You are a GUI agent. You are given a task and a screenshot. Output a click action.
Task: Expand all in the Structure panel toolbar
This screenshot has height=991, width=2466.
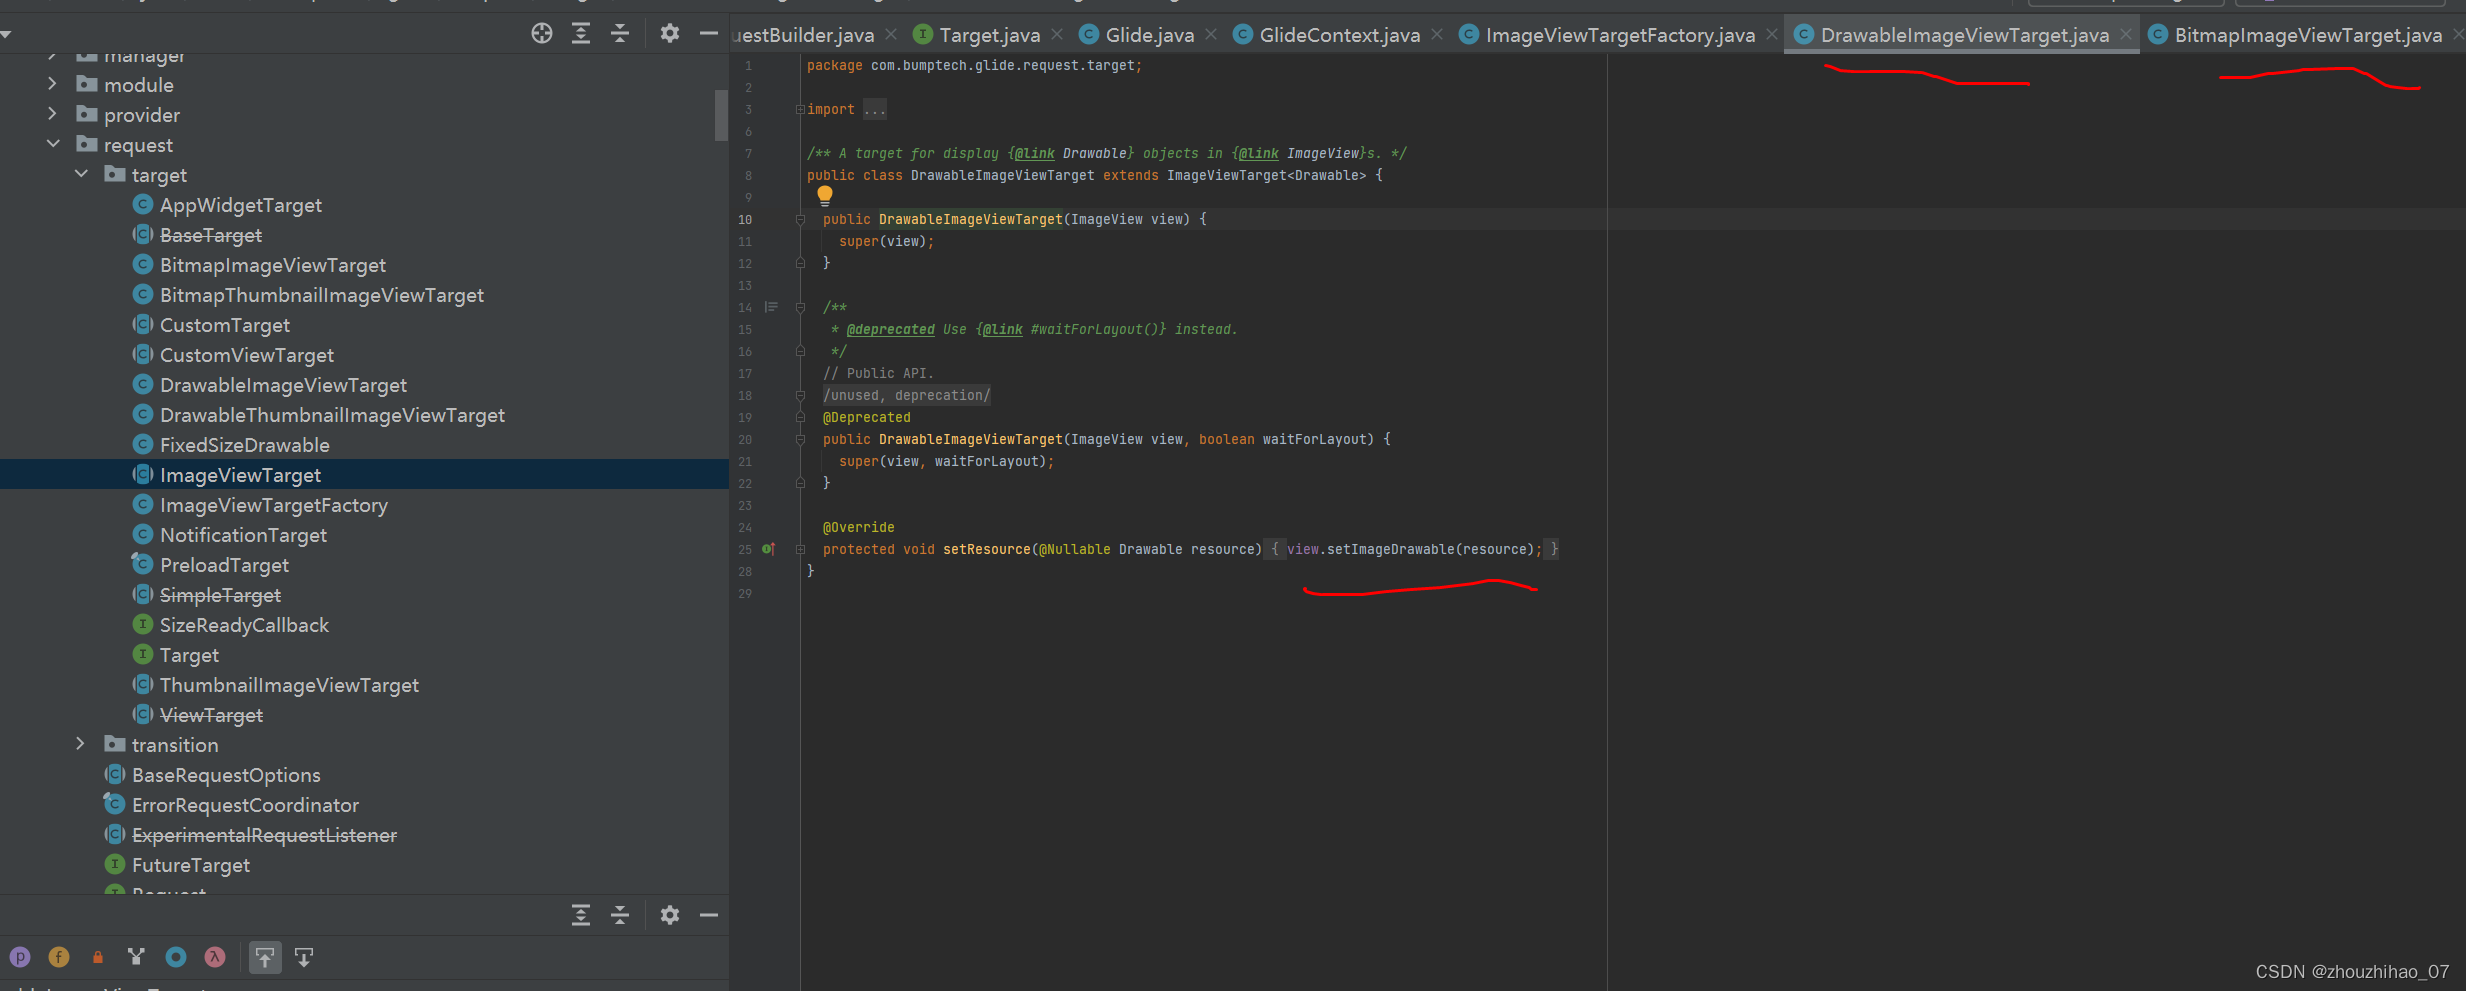coord(581,915)
